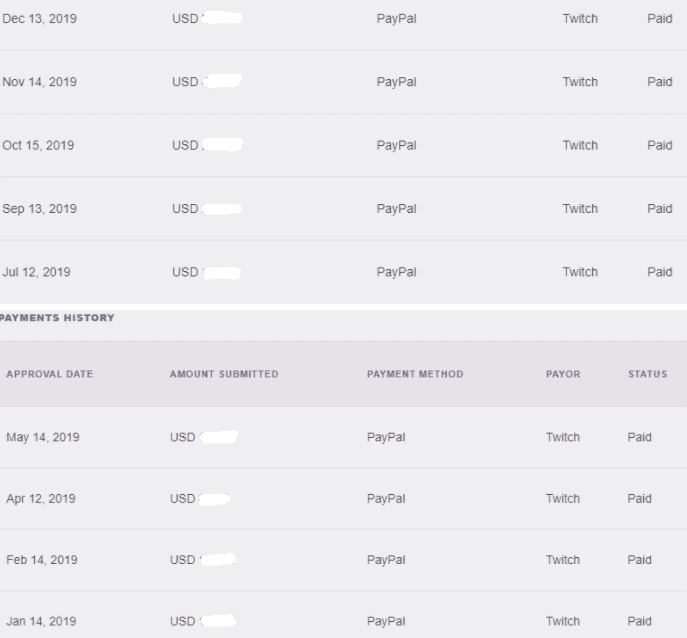
Task: Click the Paid status for Feb 14, 2019
Action: click(x=639, y=559)
